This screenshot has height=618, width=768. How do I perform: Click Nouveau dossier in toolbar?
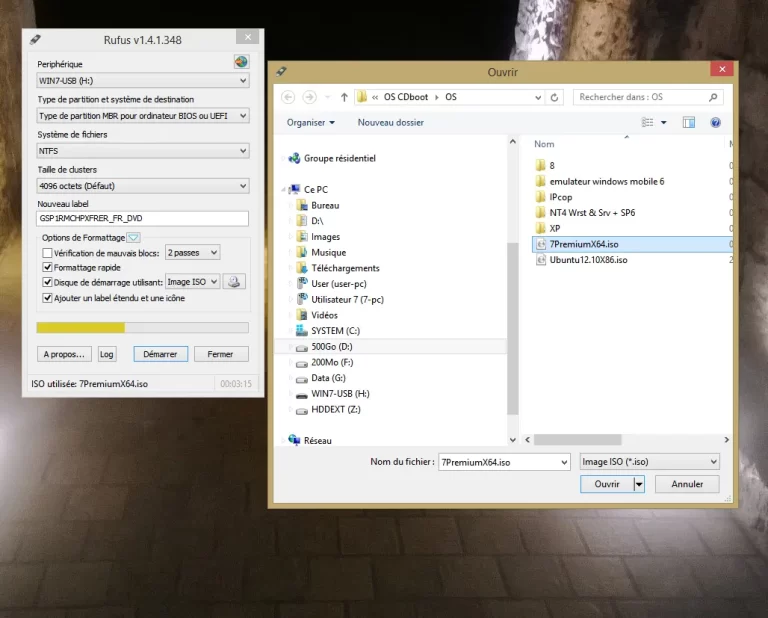[390, 122]
